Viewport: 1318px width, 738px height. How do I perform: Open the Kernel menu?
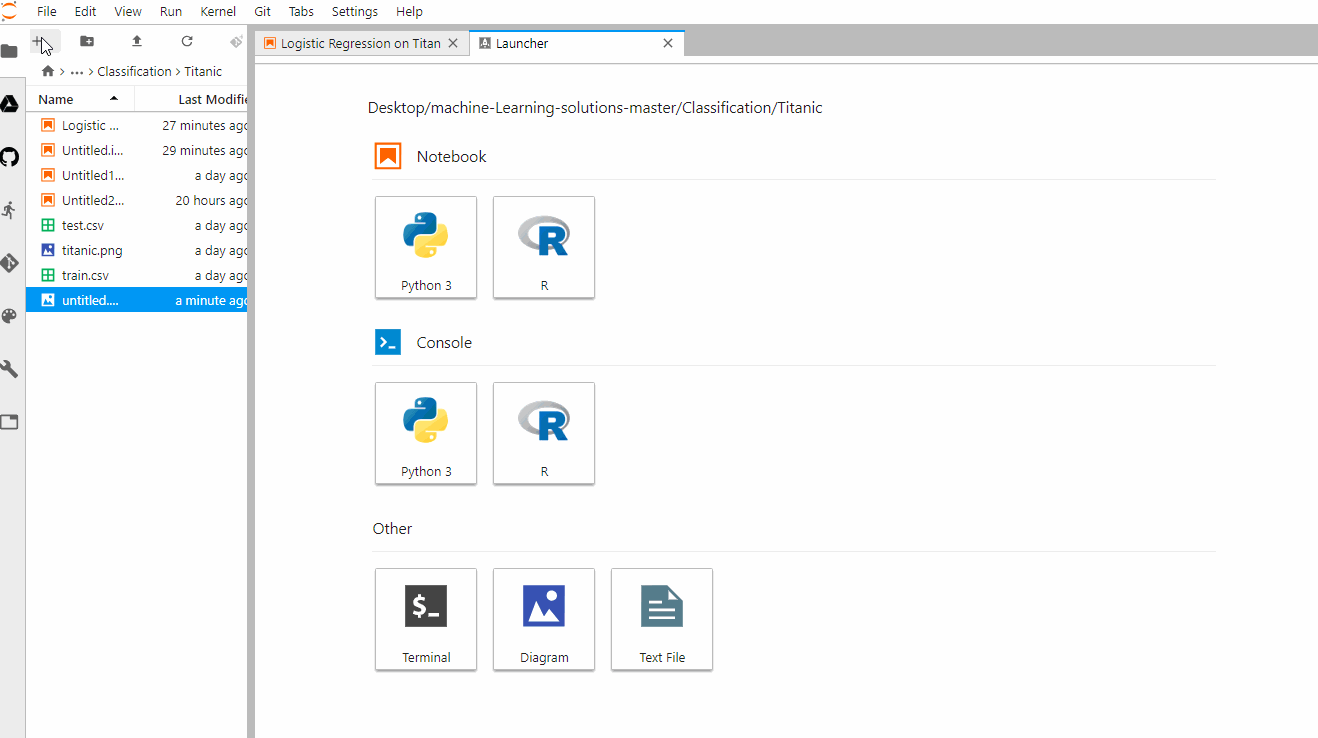tap(218, 12)
